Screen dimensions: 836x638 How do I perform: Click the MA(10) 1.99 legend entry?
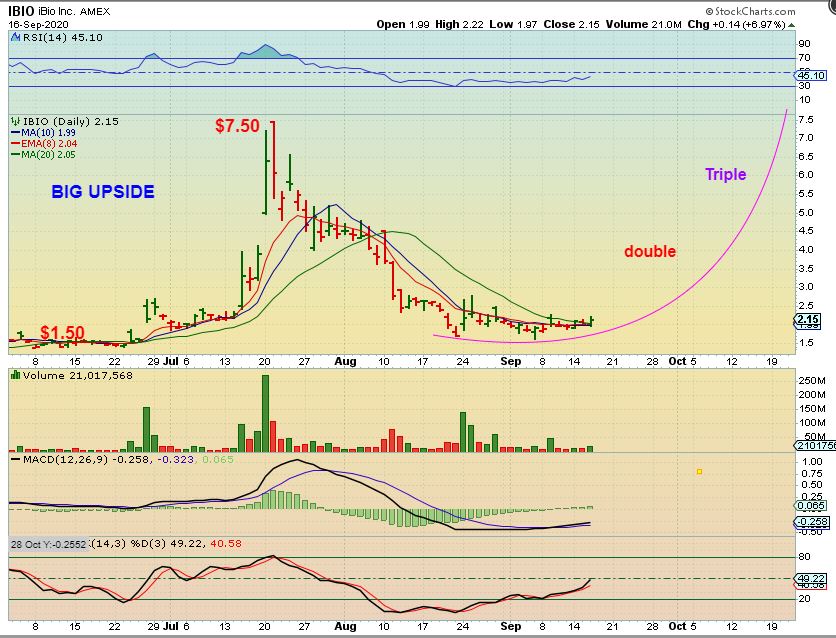click(43, 133)
